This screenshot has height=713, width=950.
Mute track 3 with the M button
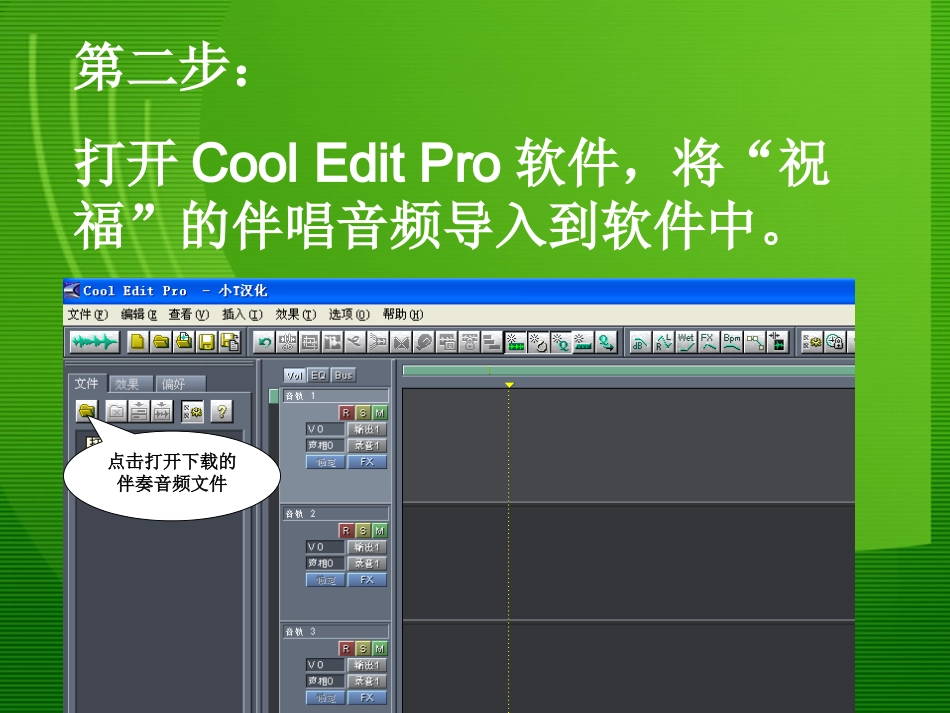coord(380,649)
